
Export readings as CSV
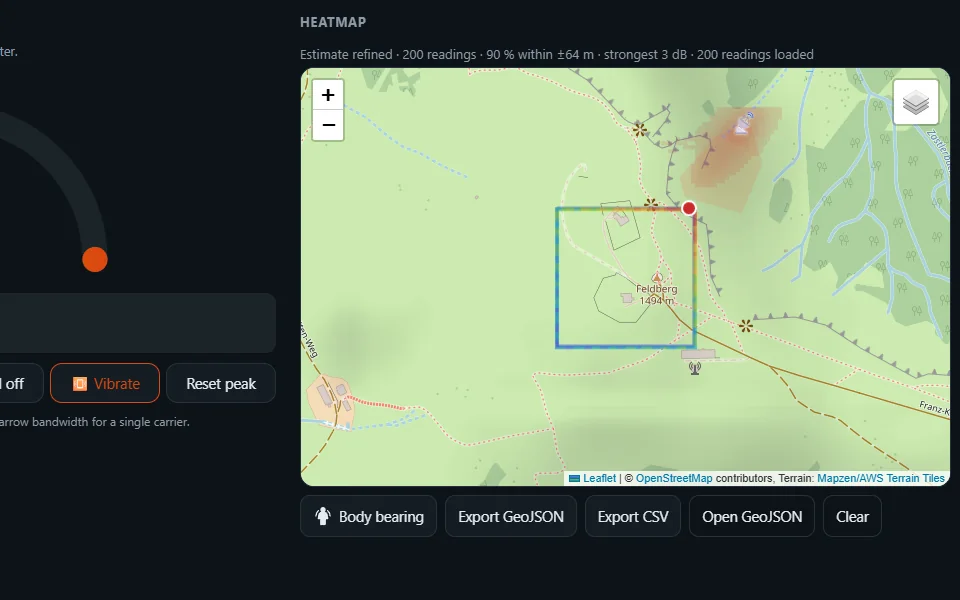632,516
